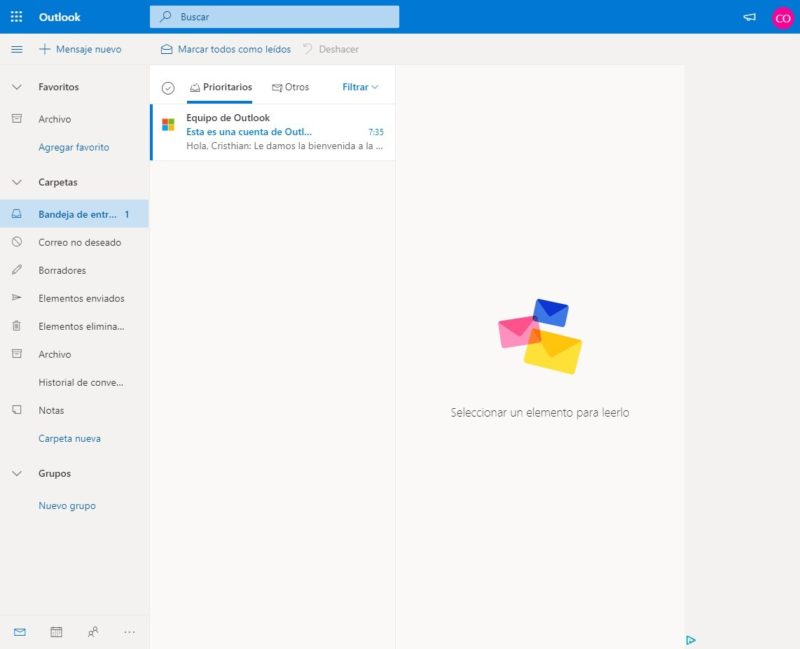This screenshot has width=800, height=649.
Task: Switch to the Prioritarios tab
Action: coord(220,87)
